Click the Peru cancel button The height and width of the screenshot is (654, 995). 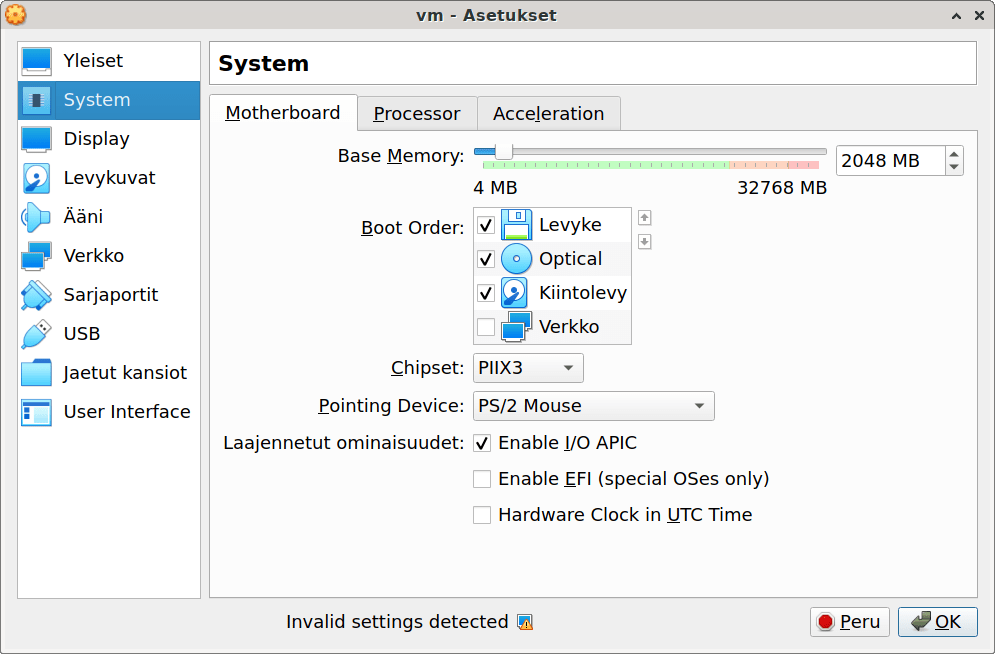[x=850, y=622]
